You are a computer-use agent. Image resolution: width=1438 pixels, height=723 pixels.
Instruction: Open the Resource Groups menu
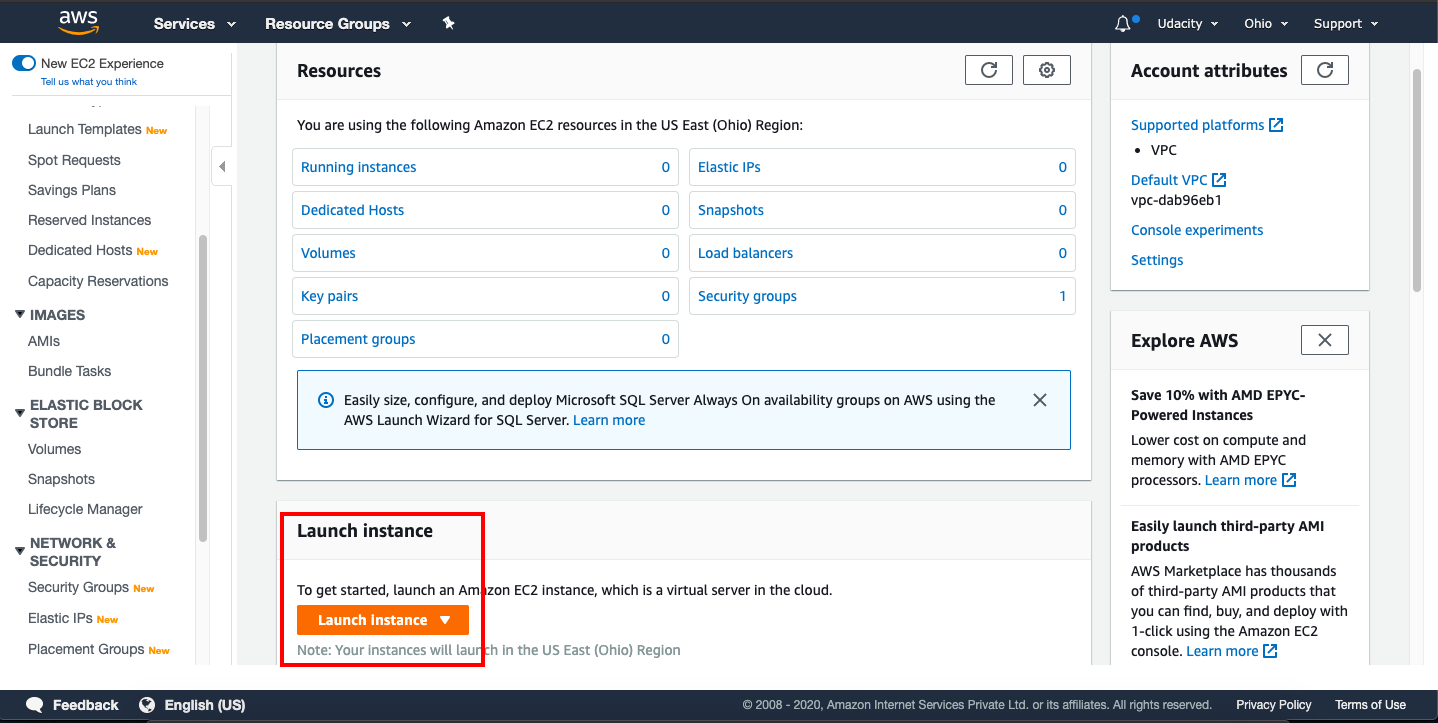[x=337, y=24]
